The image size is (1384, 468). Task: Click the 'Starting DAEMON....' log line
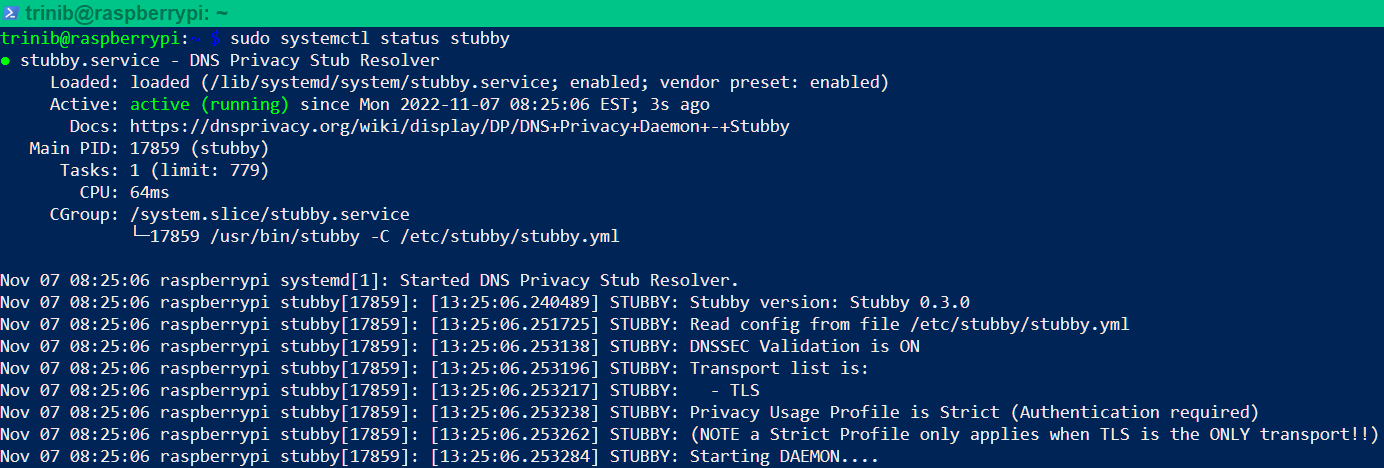784,456
